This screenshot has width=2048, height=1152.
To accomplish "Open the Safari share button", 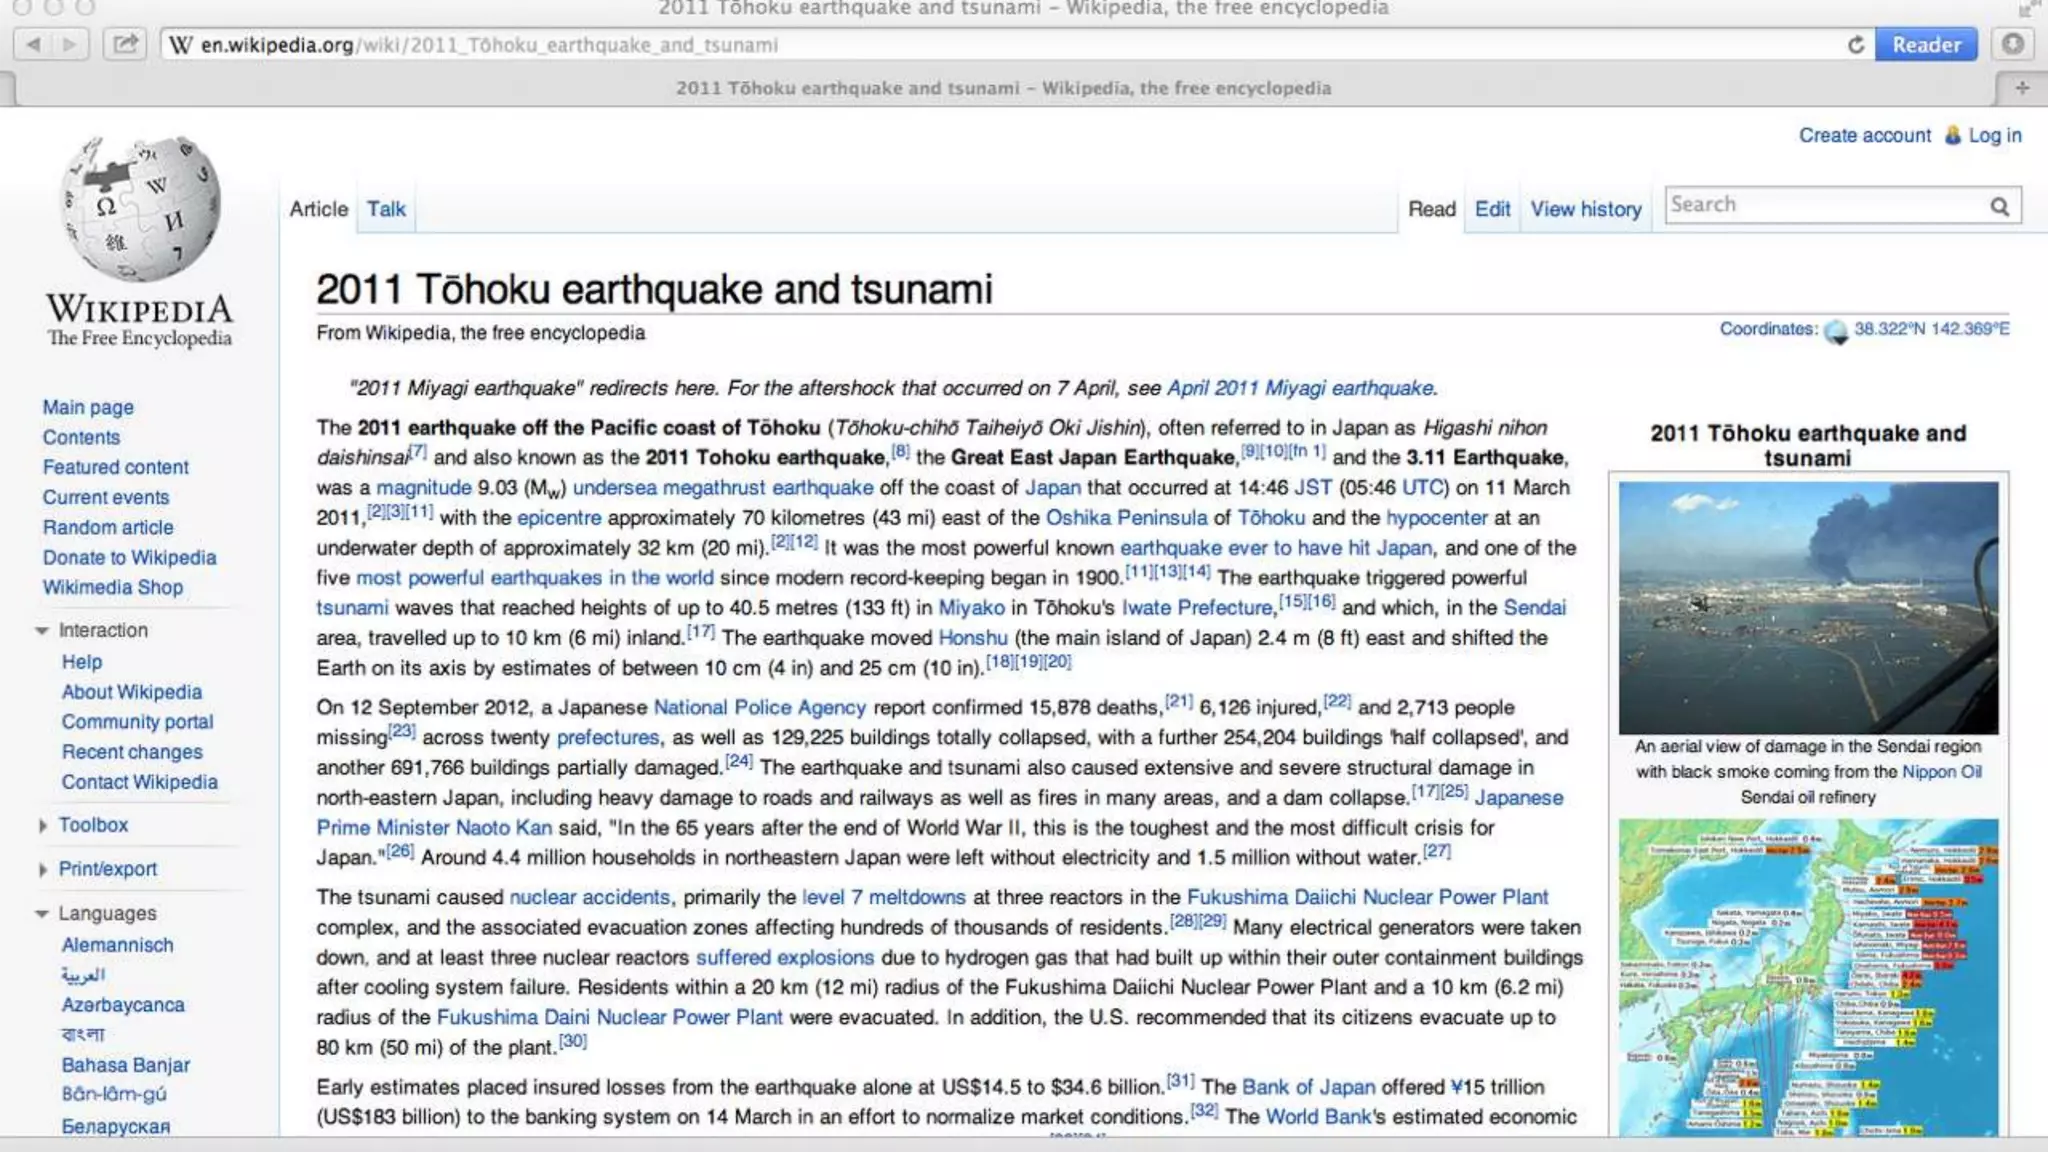I will click(125, 44).
